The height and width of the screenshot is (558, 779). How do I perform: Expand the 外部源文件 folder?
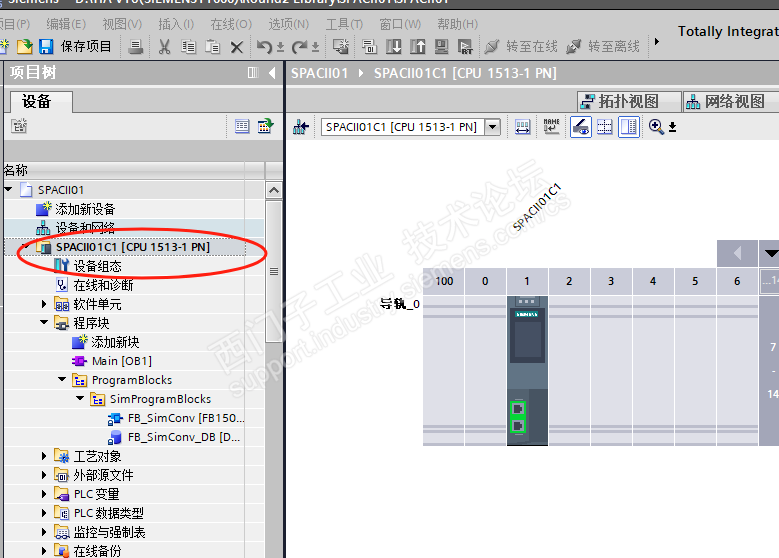(44, 475)
